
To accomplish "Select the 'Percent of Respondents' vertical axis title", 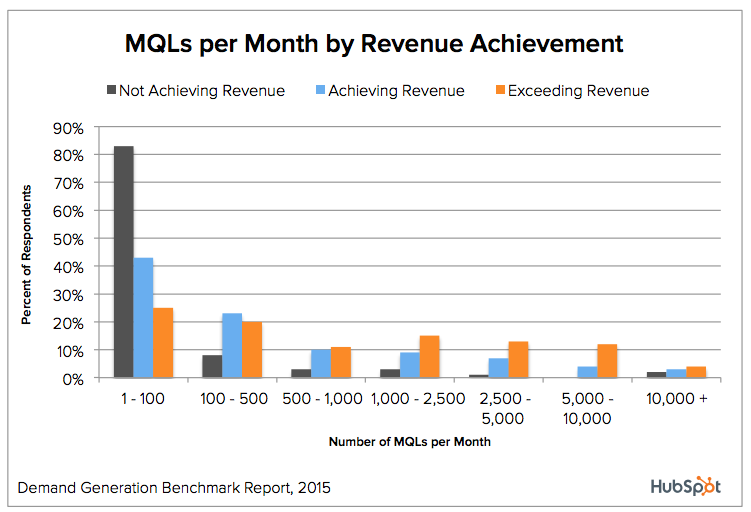I will point(29,254).
